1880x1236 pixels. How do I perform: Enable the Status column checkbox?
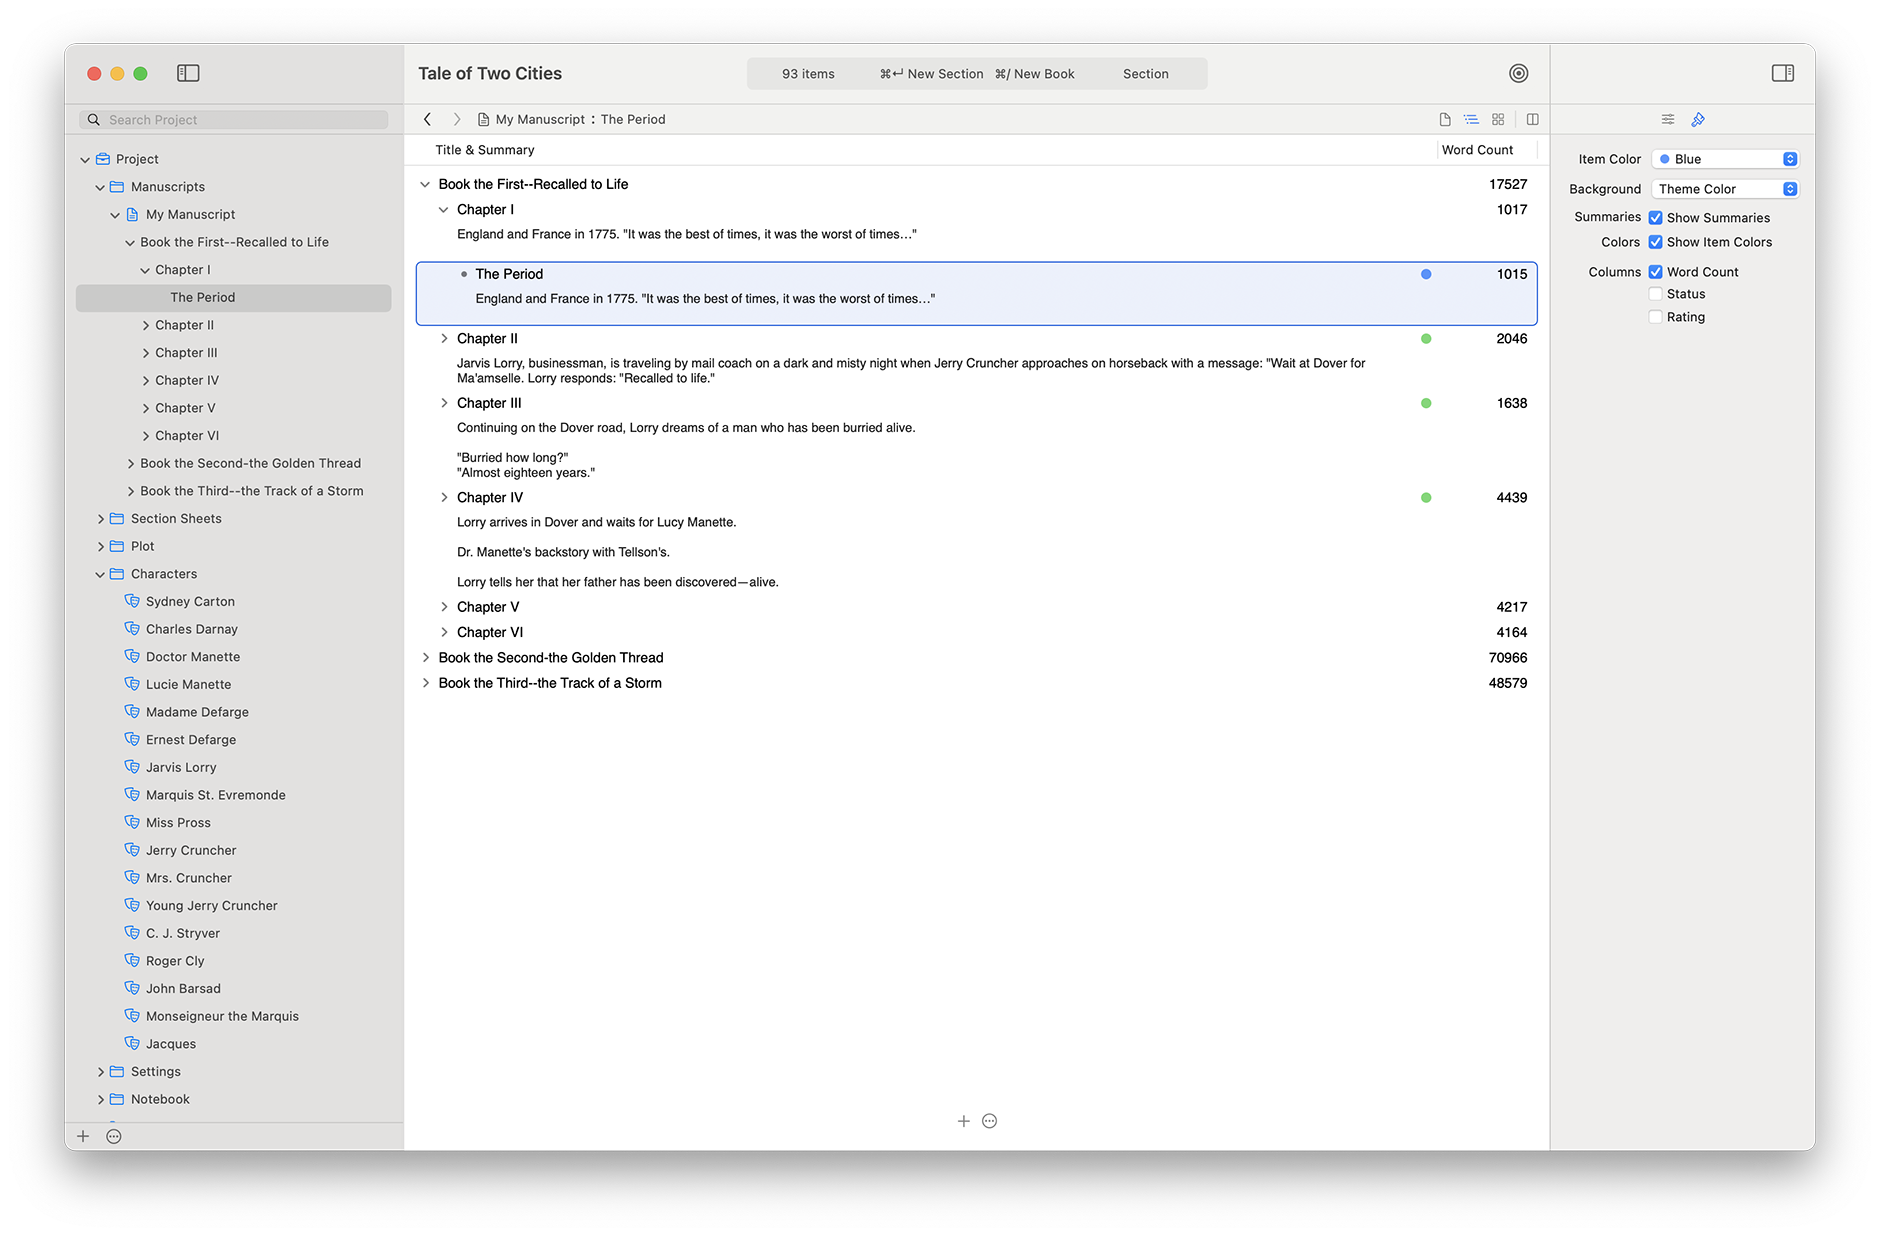click(1655, 293)
